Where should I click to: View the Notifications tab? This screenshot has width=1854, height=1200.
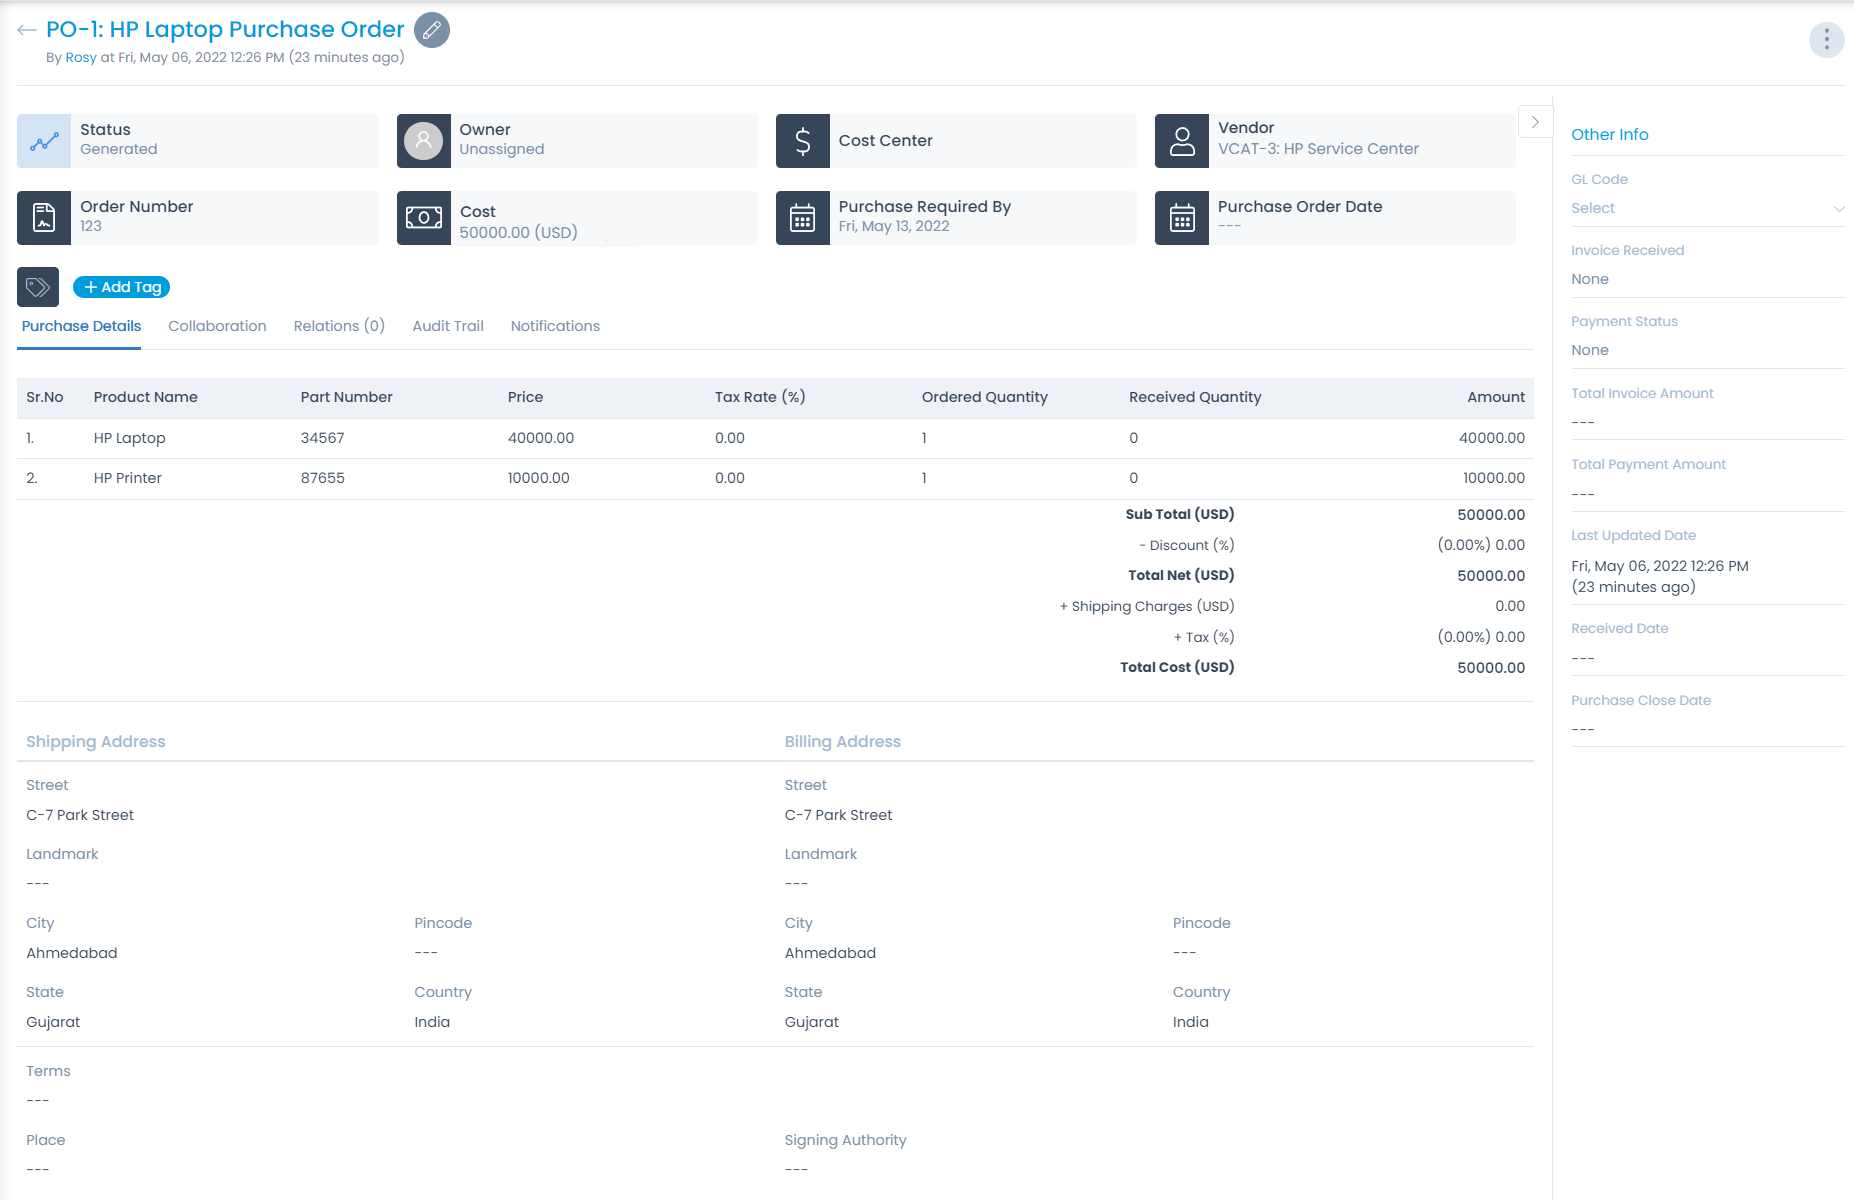555,325
